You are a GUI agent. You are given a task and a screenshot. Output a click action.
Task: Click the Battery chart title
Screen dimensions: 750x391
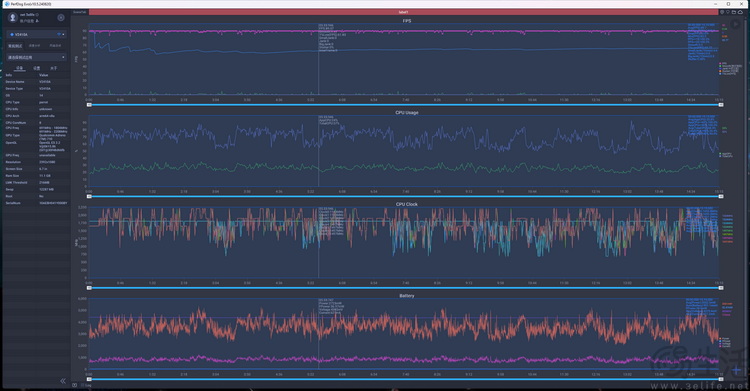[407, 296]
